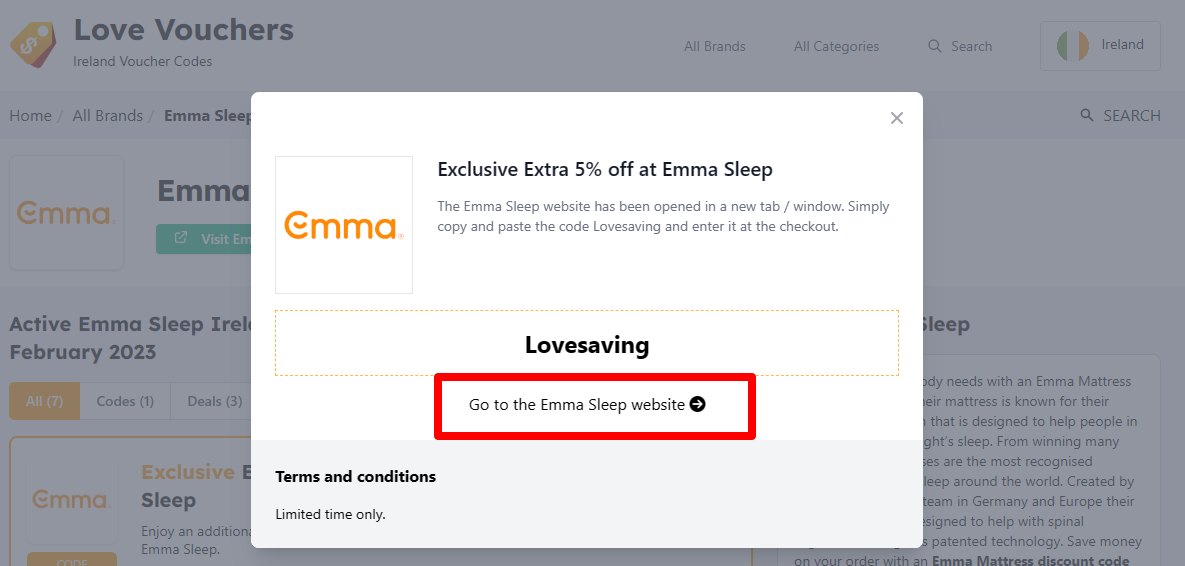Close the voucher code popup
Screen dimensions: 1185x566
[x=896, y=118]
